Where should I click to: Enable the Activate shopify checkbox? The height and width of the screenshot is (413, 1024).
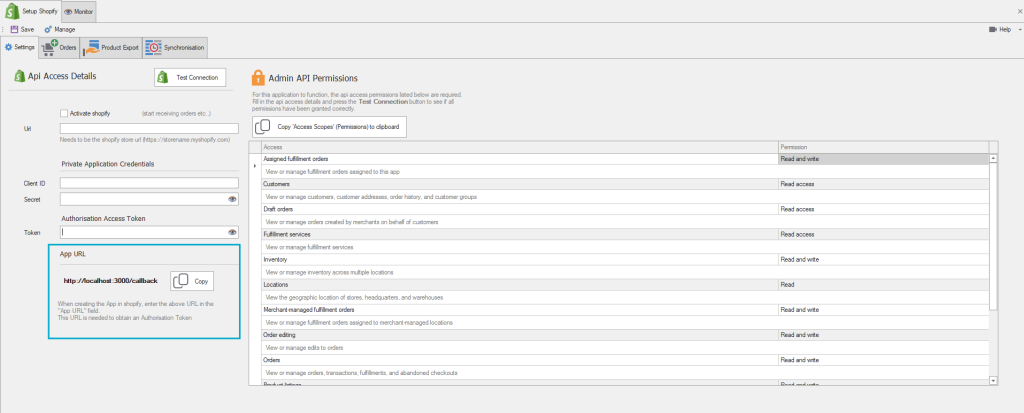pyautogui.click(x=64, y=113)
